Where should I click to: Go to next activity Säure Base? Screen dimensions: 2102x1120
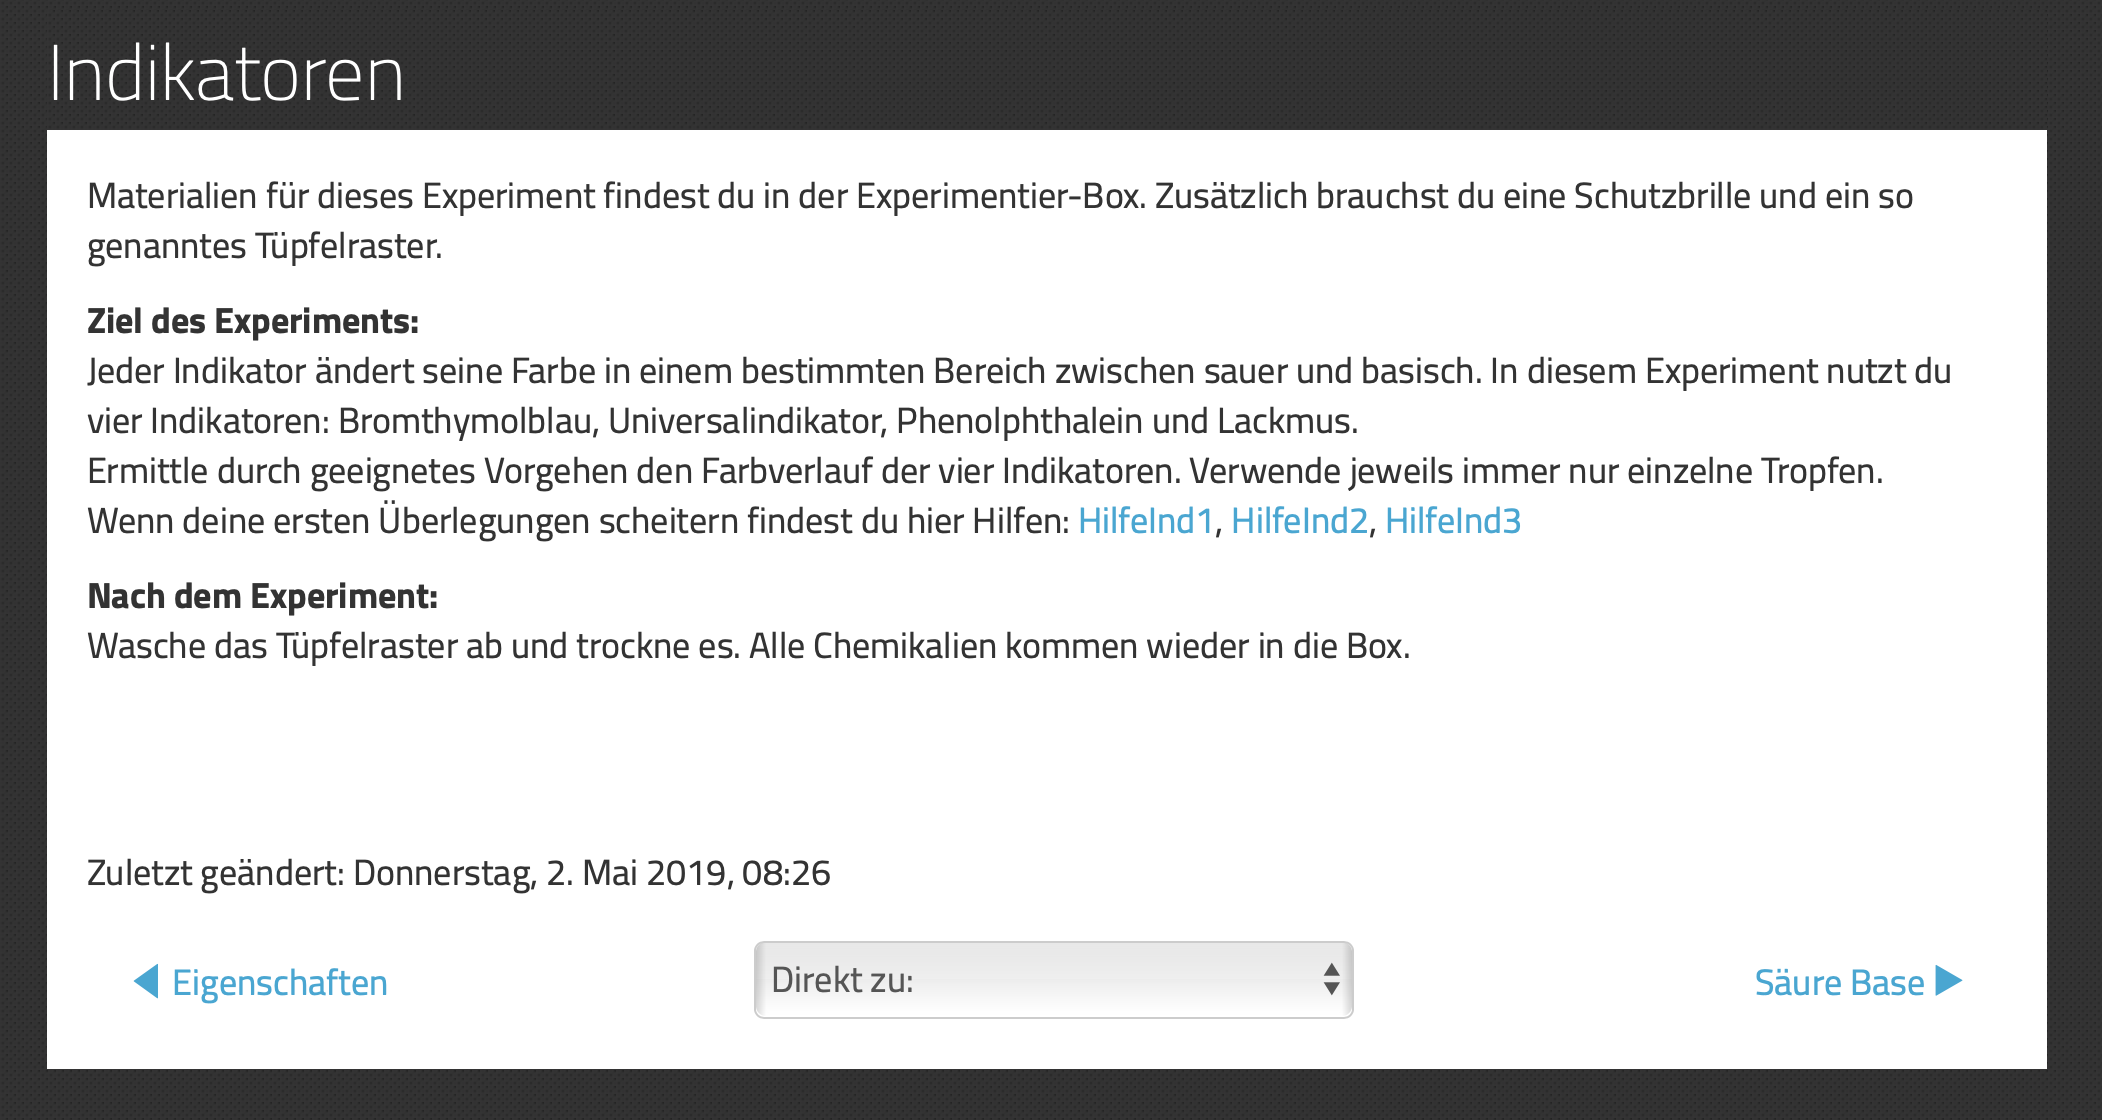point(1839,983)
